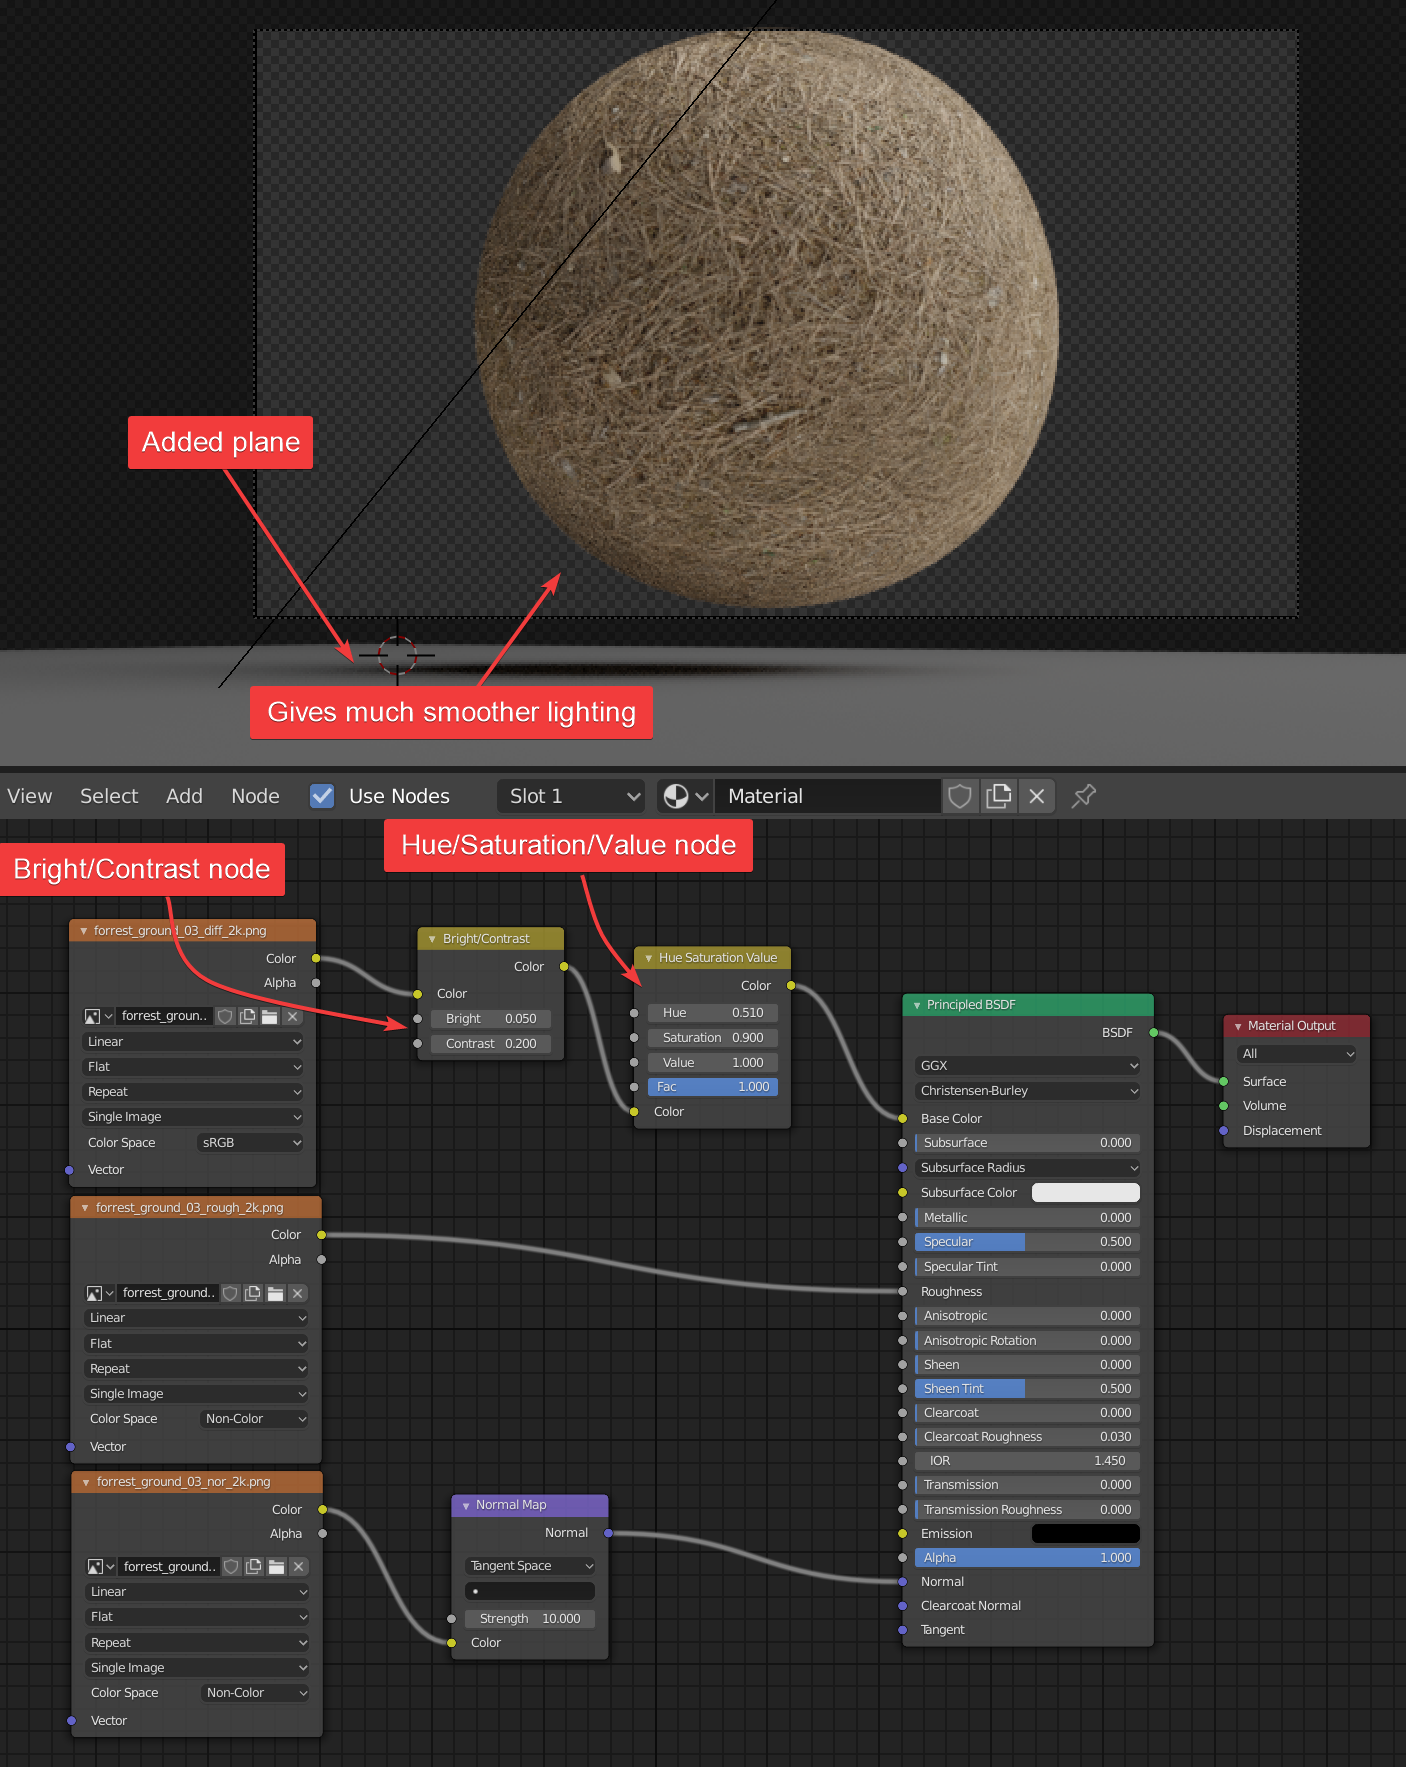Open Single Image source dropdown in nor node
The width and height of the screenshot is (1406, 1767).
coord(198,1668)
